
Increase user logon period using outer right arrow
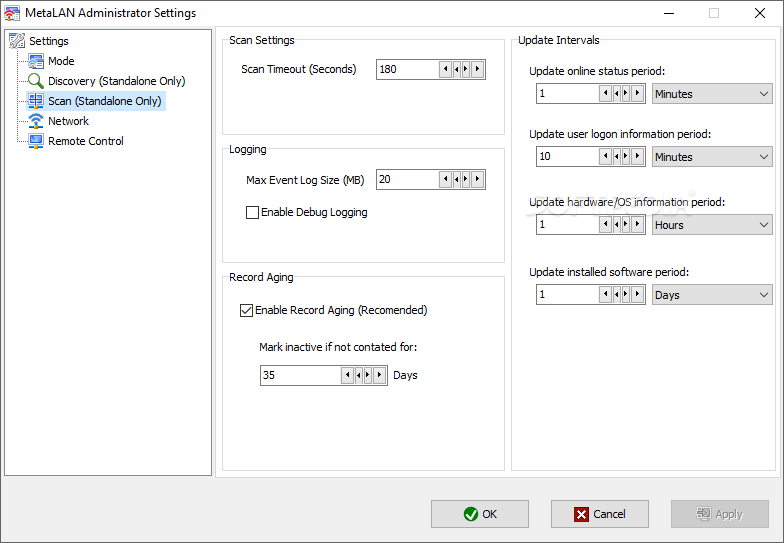click(x=638, y=156)
